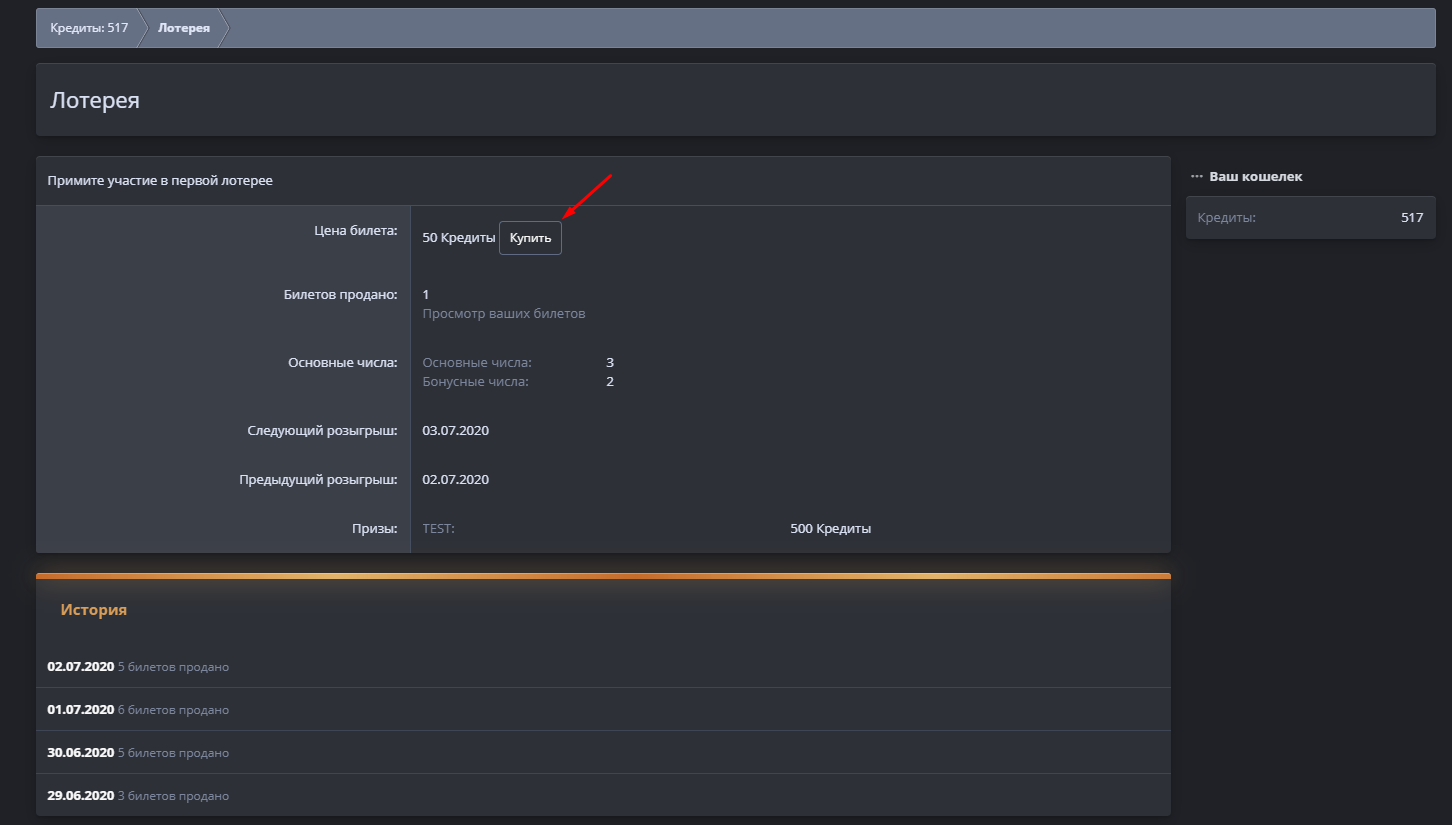The image size is (1452, 825).
Task: Click the Купить ticket button
Action: [x=530, y=238]
